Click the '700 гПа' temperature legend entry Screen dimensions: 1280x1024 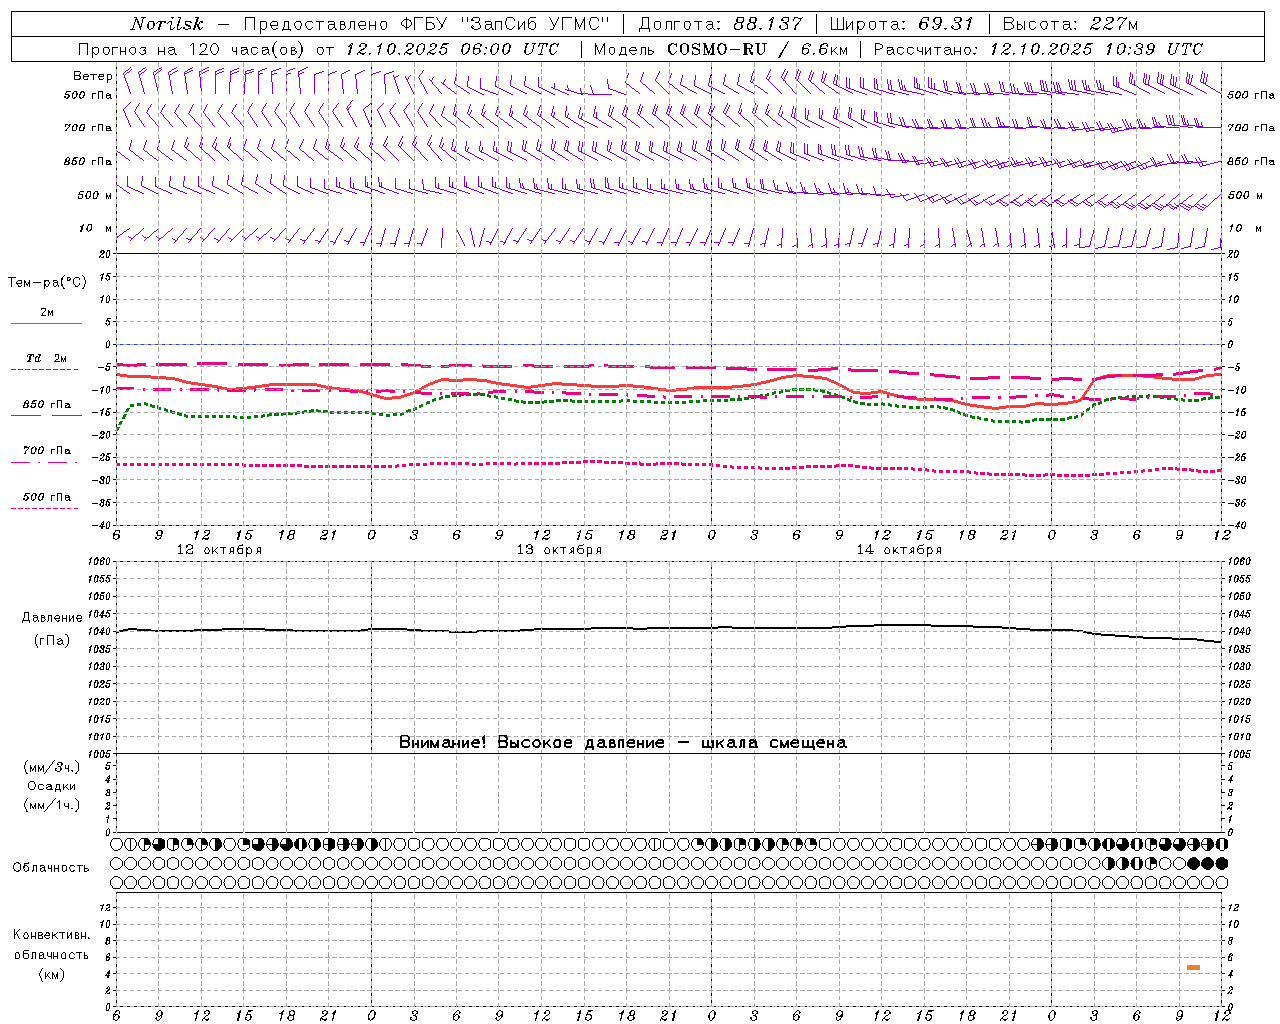46,450
